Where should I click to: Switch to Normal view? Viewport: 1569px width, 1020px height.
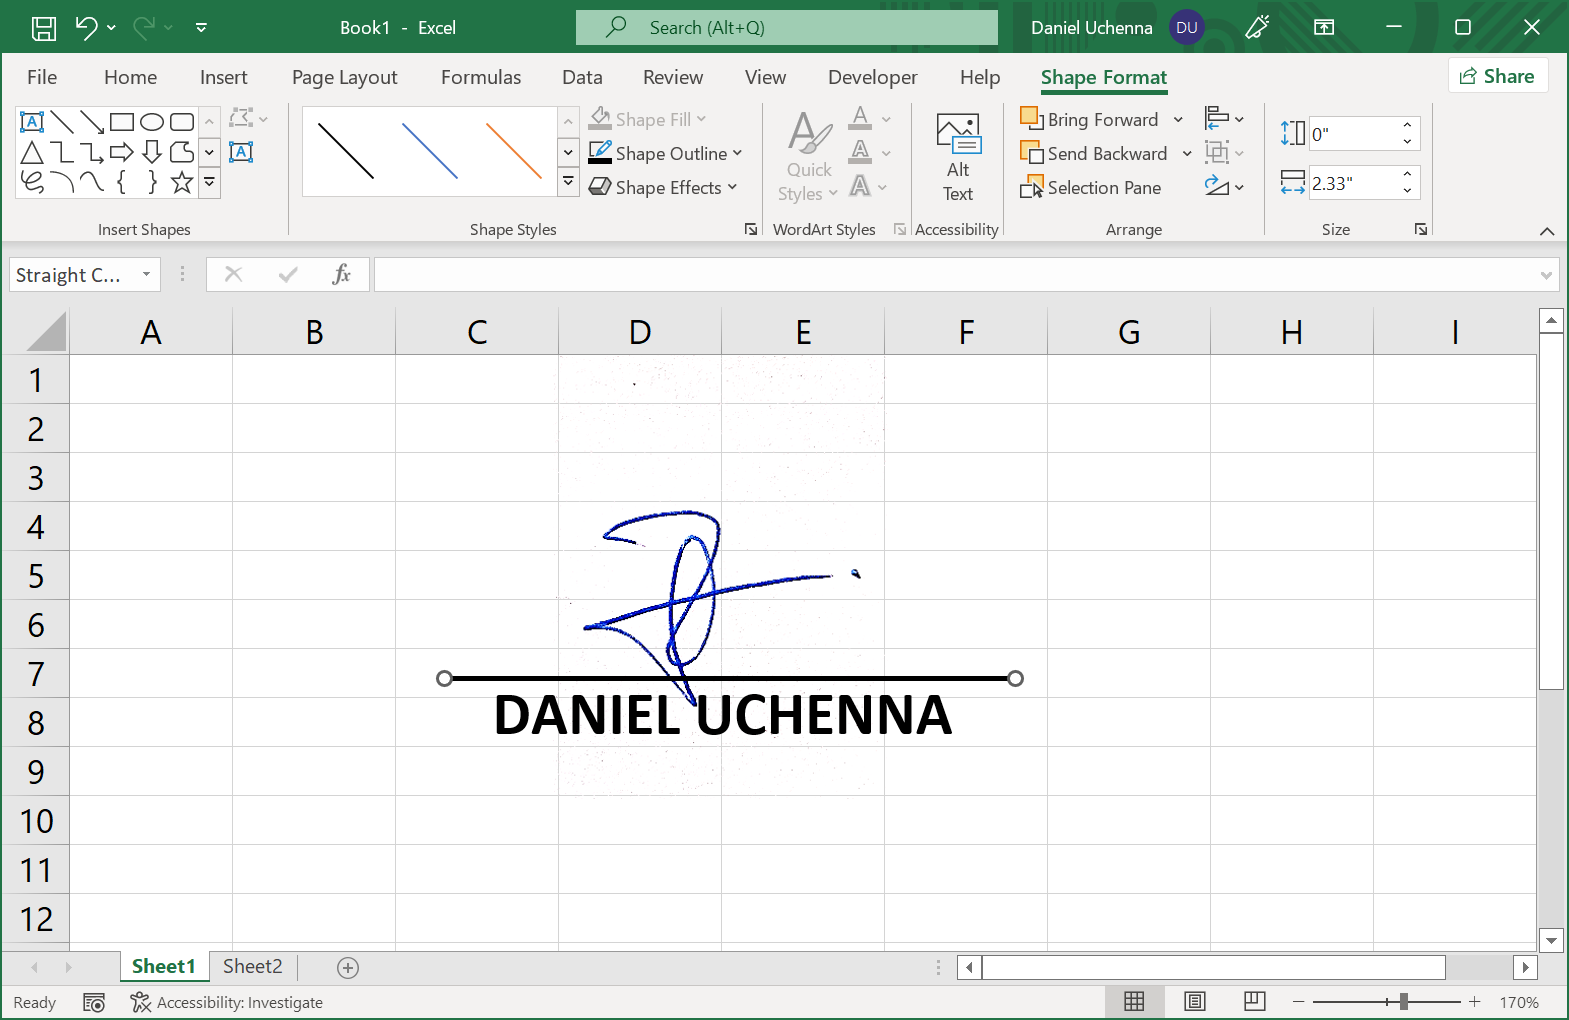pyautogui.click(x=1134, y=1001)
